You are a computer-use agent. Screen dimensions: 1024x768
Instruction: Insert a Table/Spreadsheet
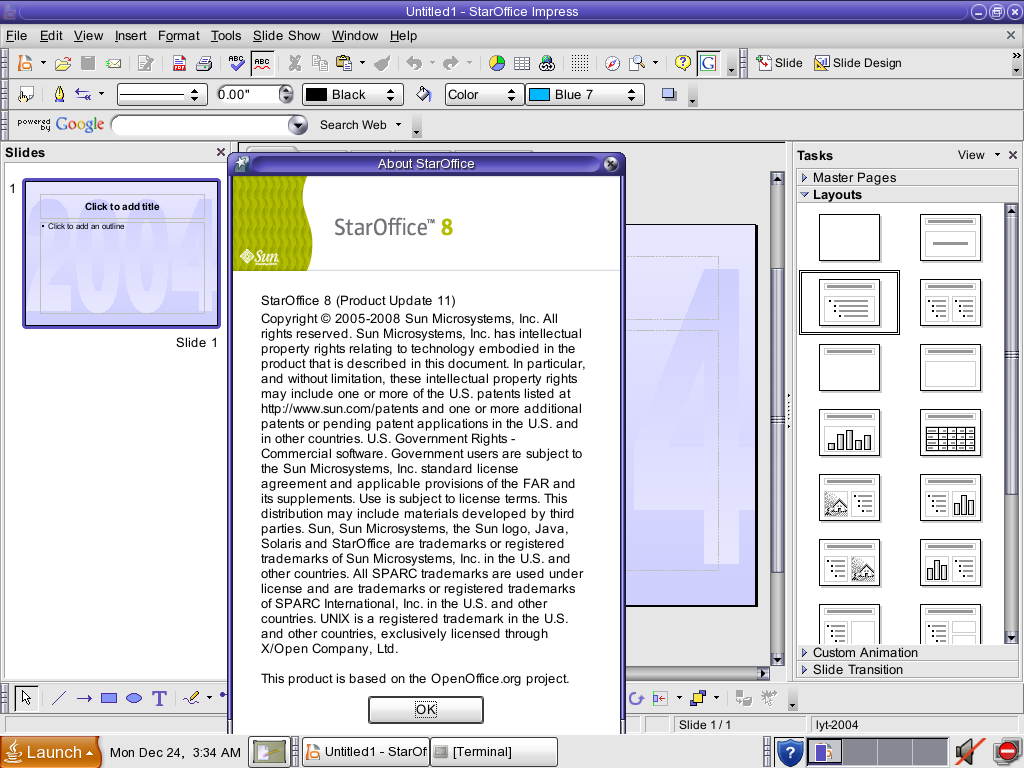[x=522, y=63]
